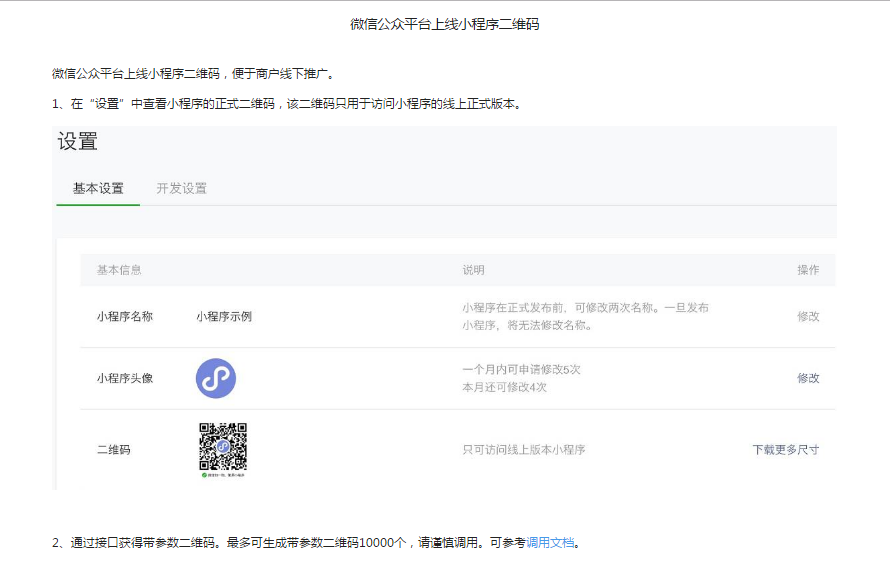Screen dimensions: 890x563
Task: Click 修改 for the 小程序头像 row
Action: point(808,378)
